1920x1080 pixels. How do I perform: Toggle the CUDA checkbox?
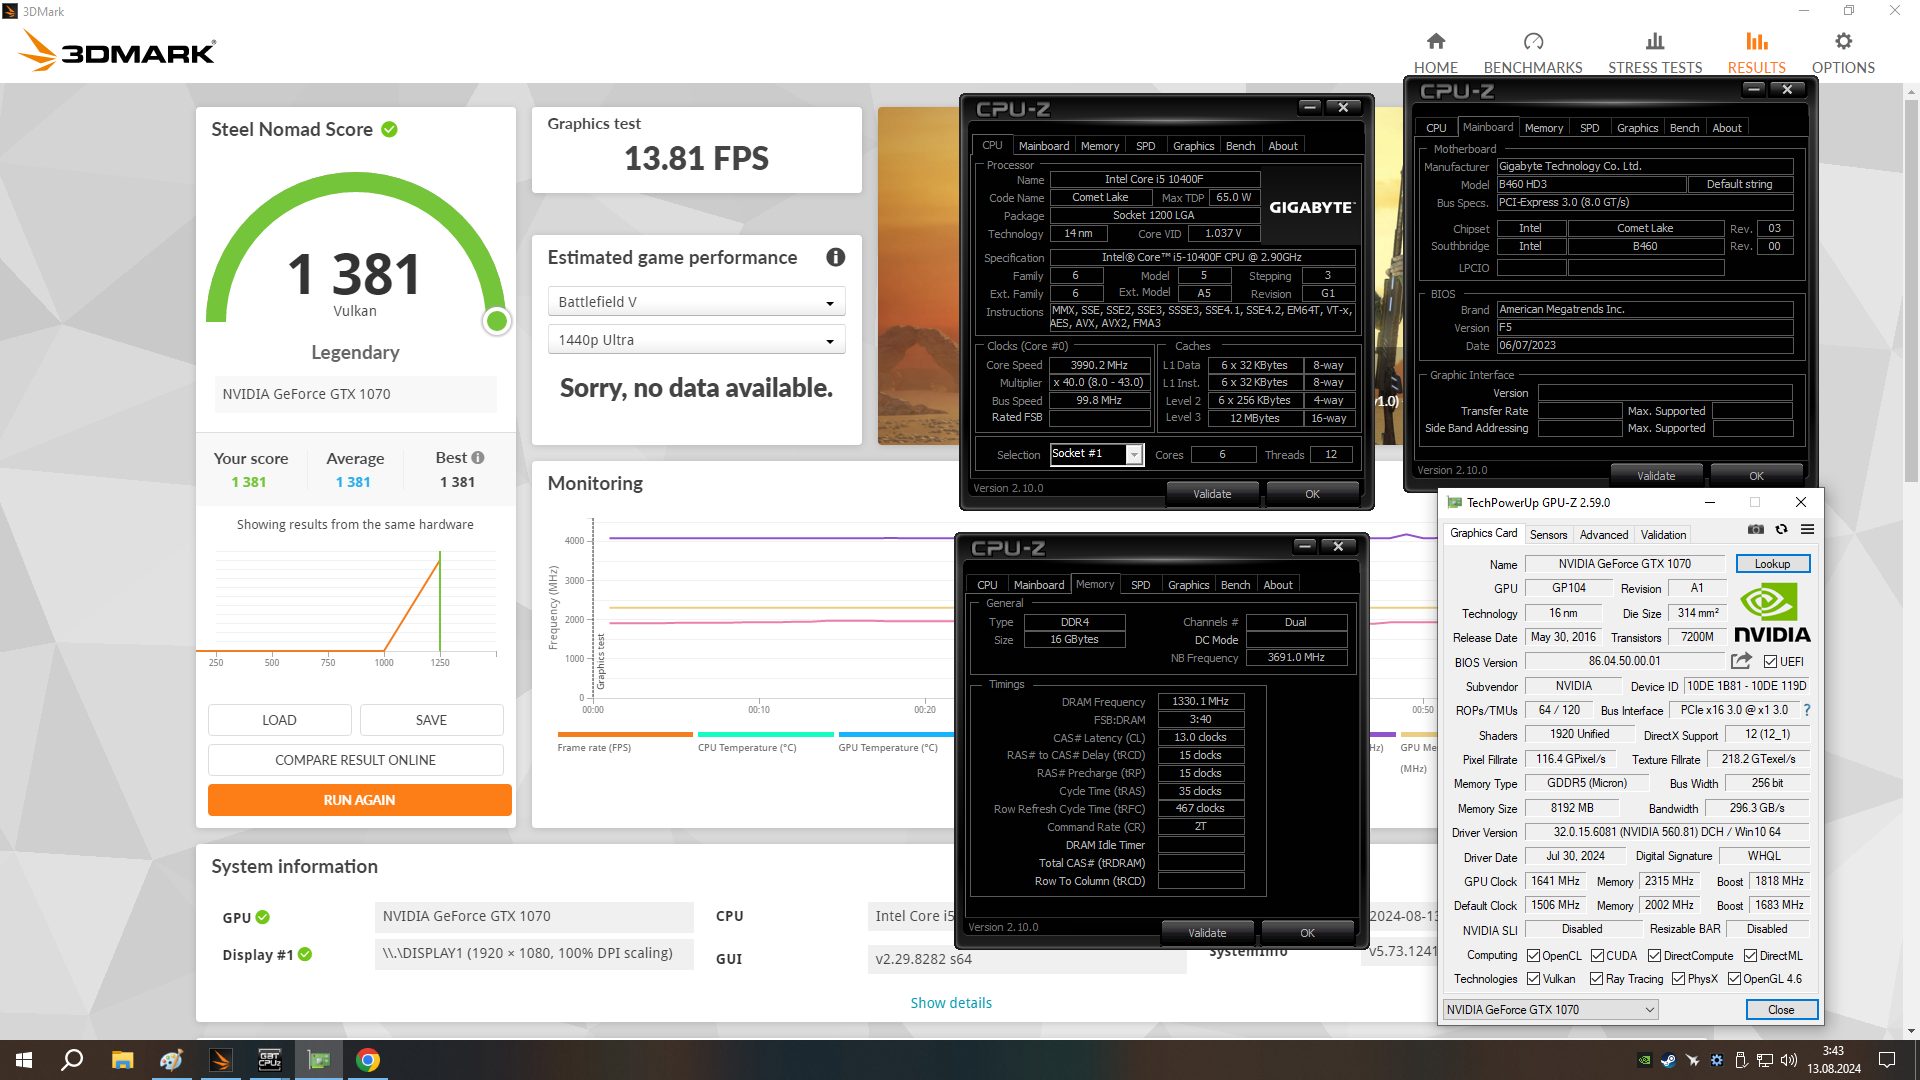pos(1597,956)
